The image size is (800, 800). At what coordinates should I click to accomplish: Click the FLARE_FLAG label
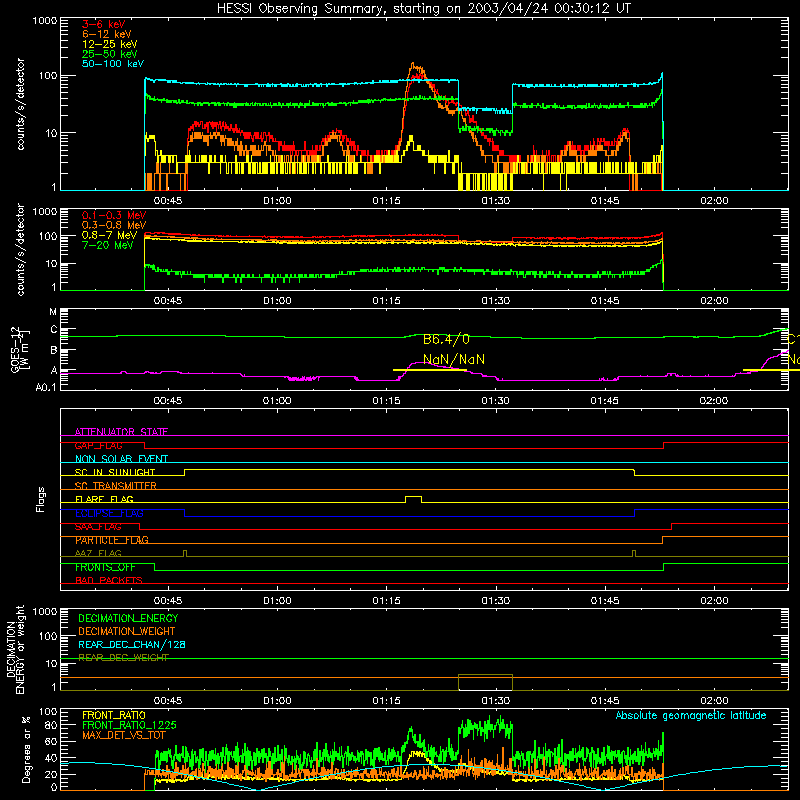pyautogui.click(x=104, y=499)
